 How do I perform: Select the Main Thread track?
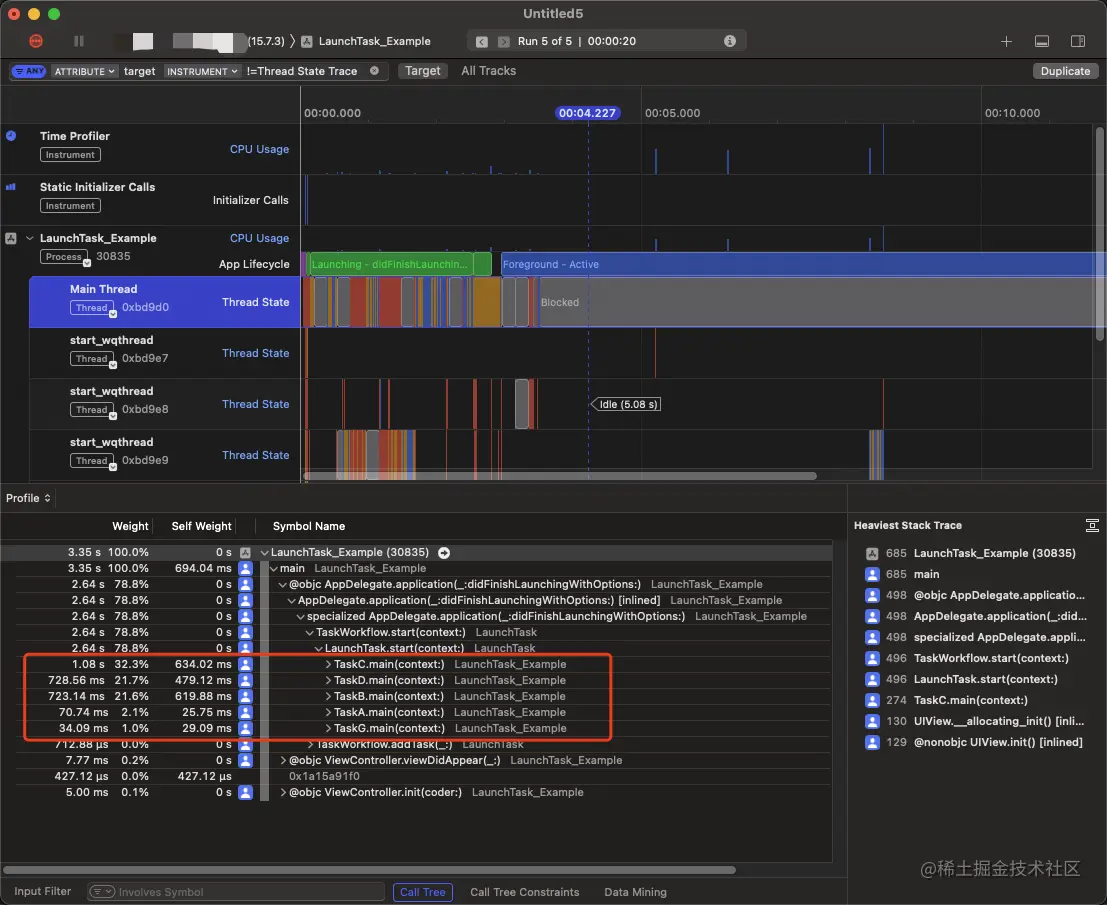click(x=164, y=301)
